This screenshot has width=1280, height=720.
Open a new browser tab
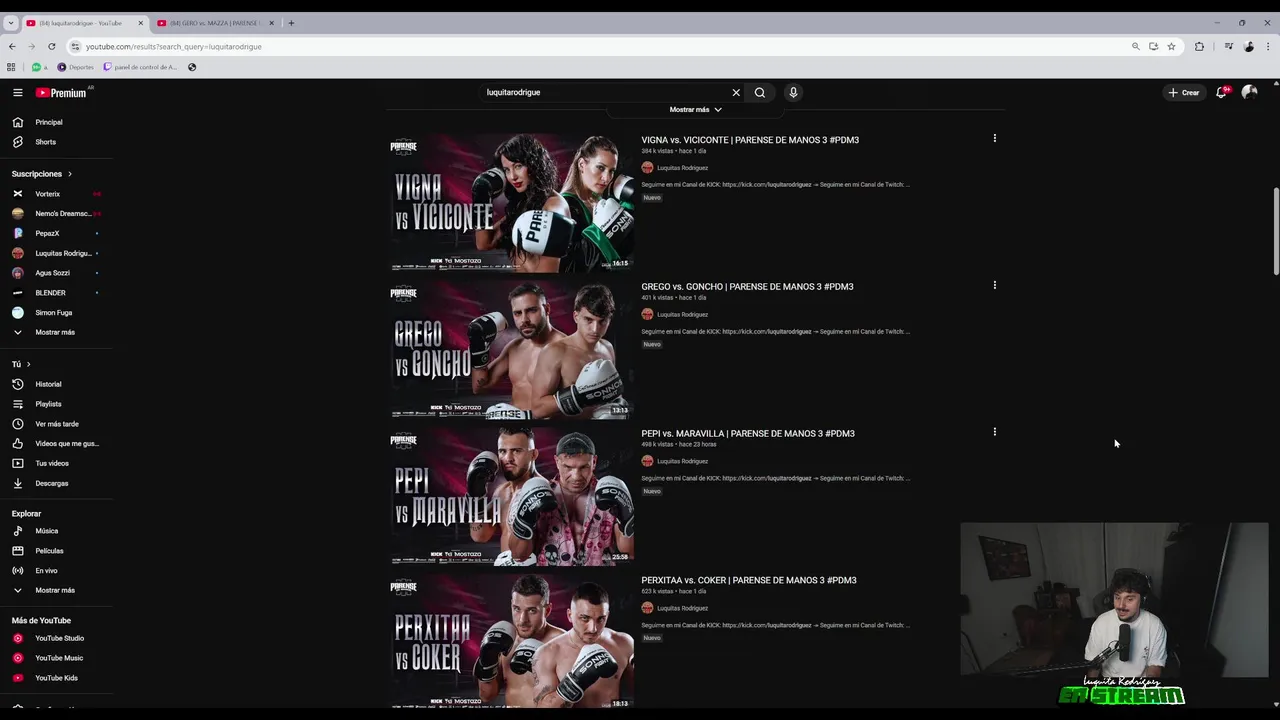click(x=291, y=23)
